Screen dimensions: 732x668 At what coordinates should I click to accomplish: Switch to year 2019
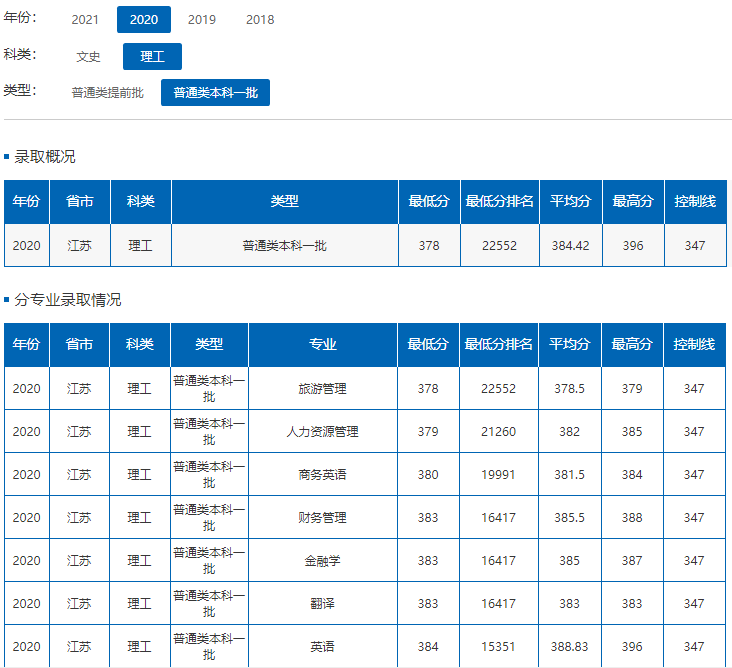click(x=202, y=20)
